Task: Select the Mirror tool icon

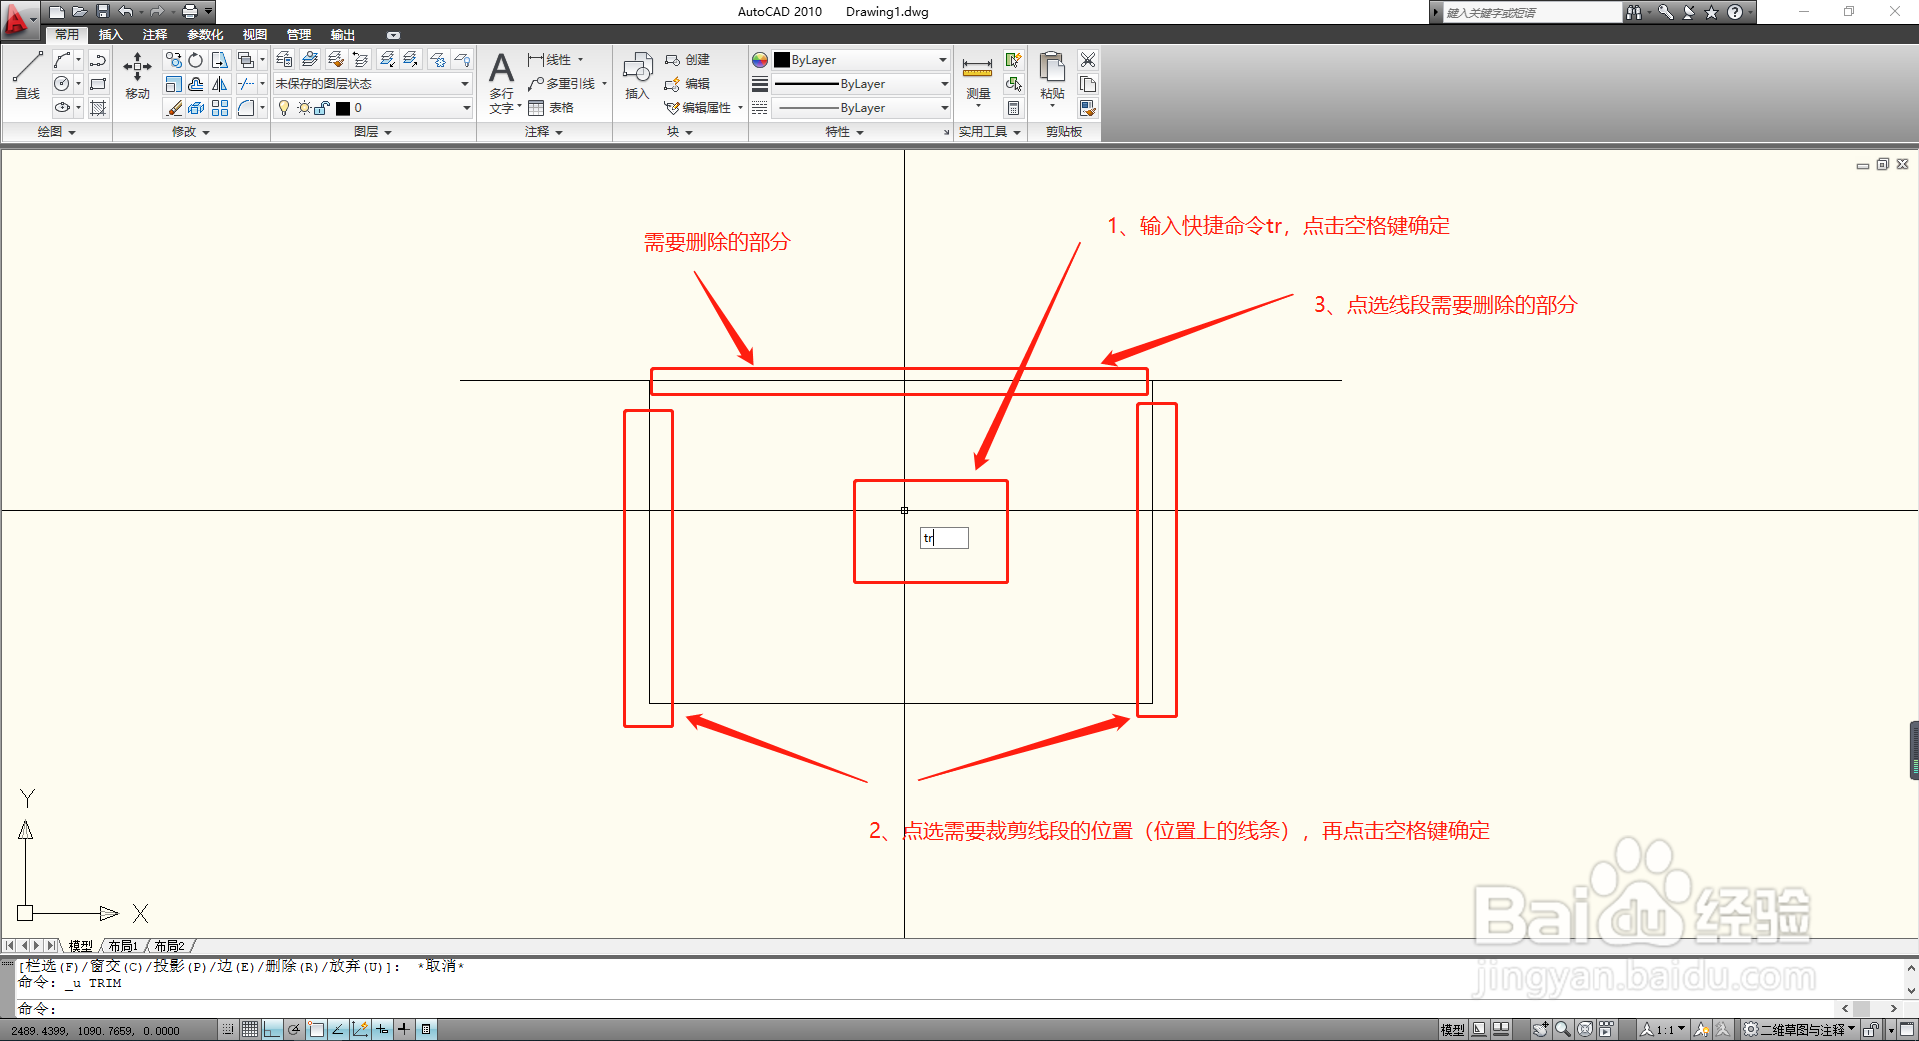Action: 220,84
